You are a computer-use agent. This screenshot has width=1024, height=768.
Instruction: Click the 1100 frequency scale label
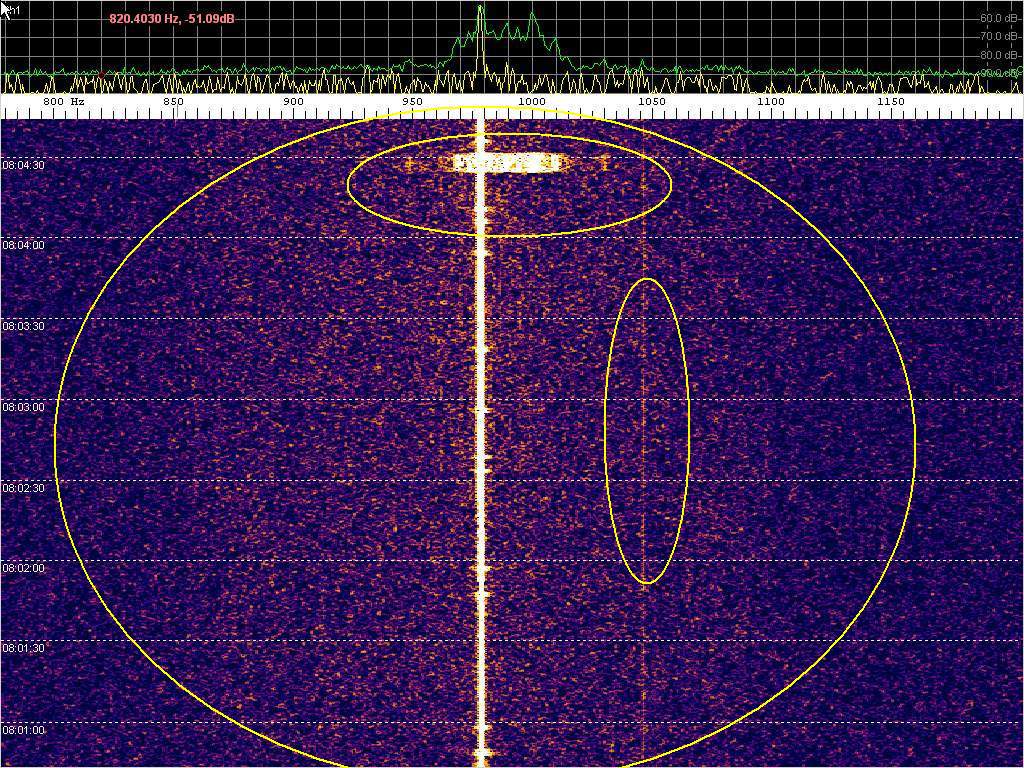(x=770, y=102)
